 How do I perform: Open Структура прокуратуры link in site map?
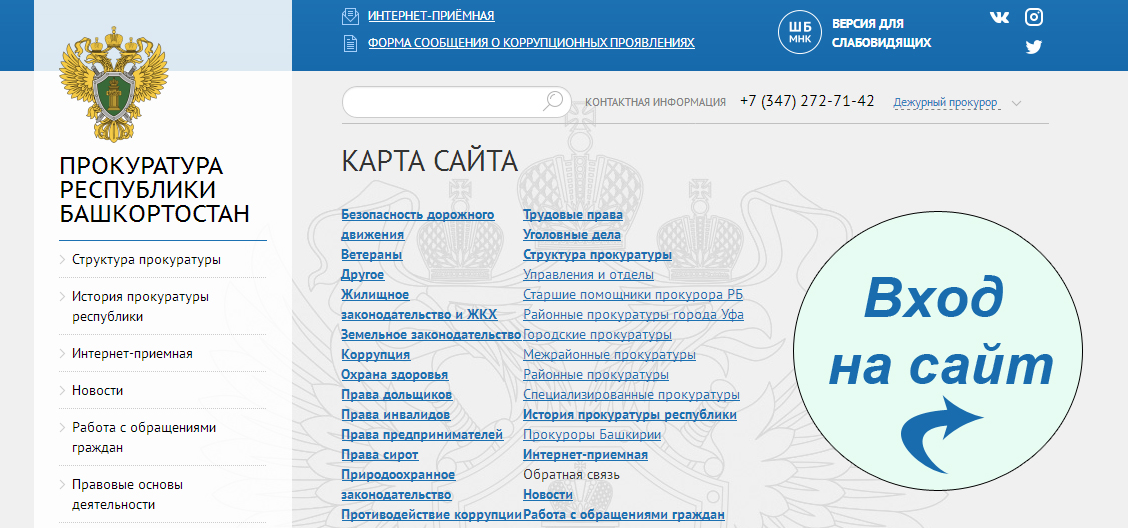click(x=597, y=255)
